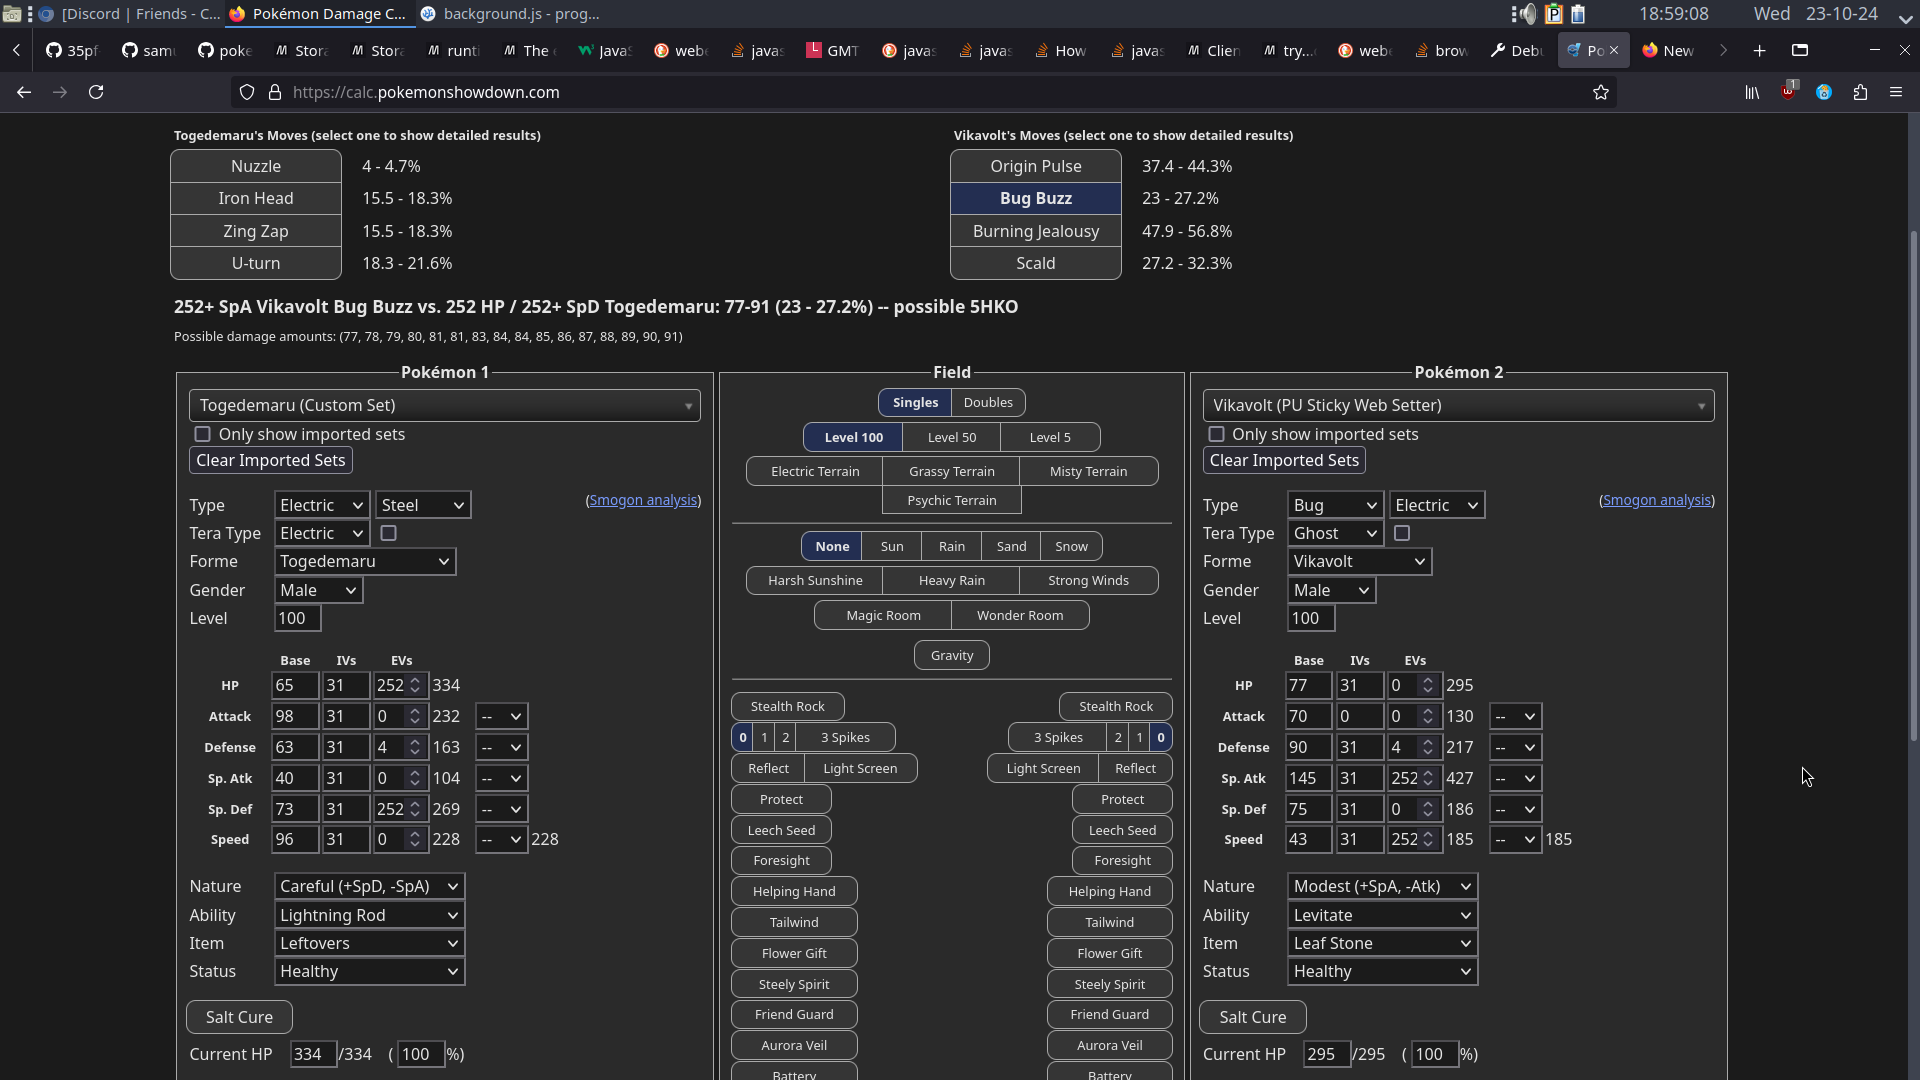1920x1080 pixels.
Task: Close the active Pokémon calc tab
Action: point(1614,50)
